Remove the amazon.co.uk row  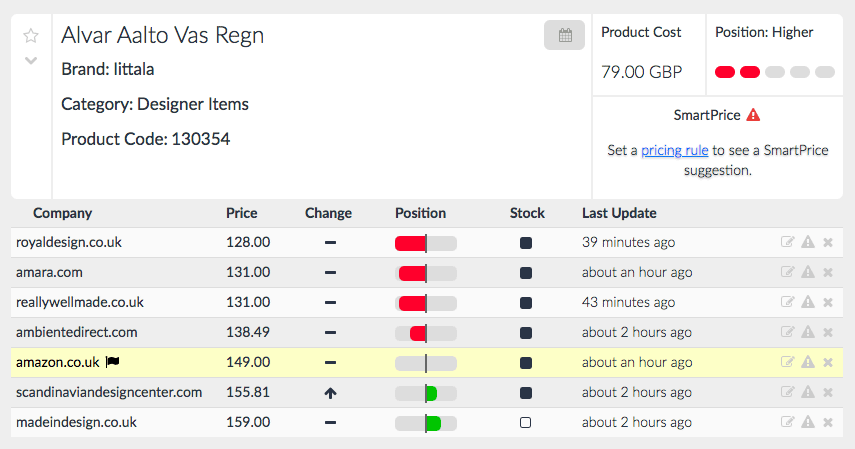pos(828,362)
